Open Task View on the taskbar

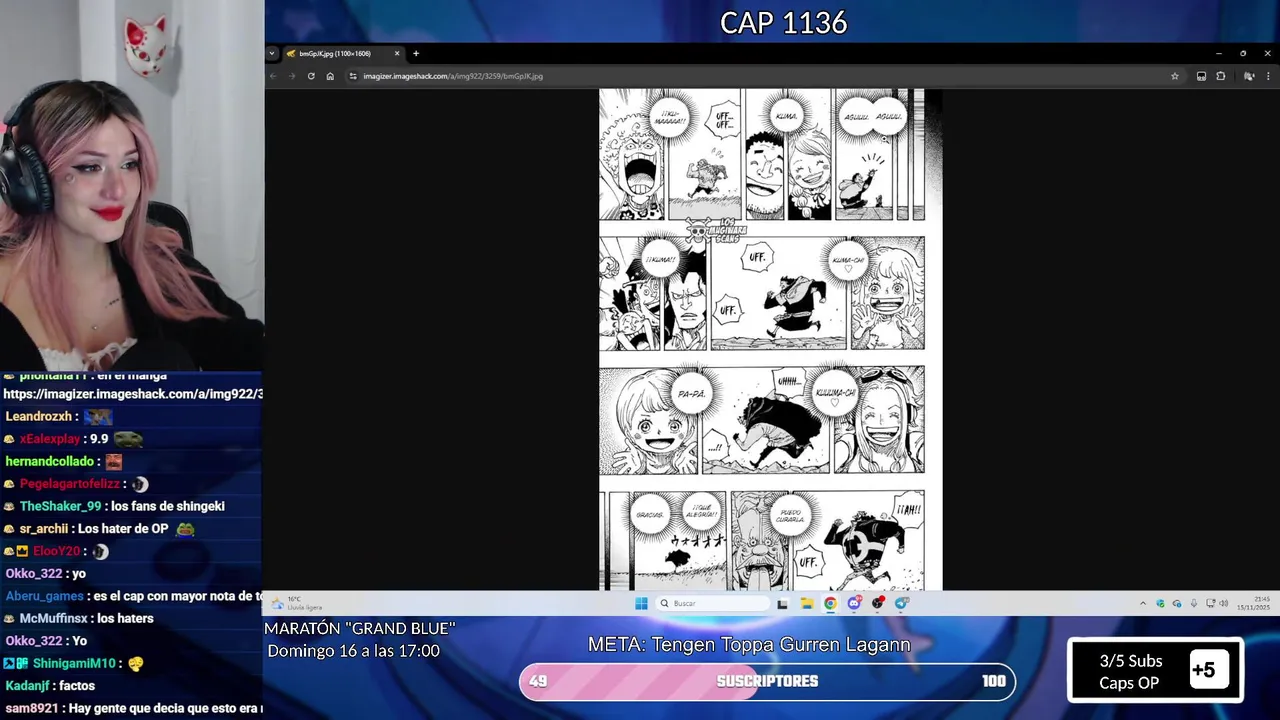click(x=782, y=603)
